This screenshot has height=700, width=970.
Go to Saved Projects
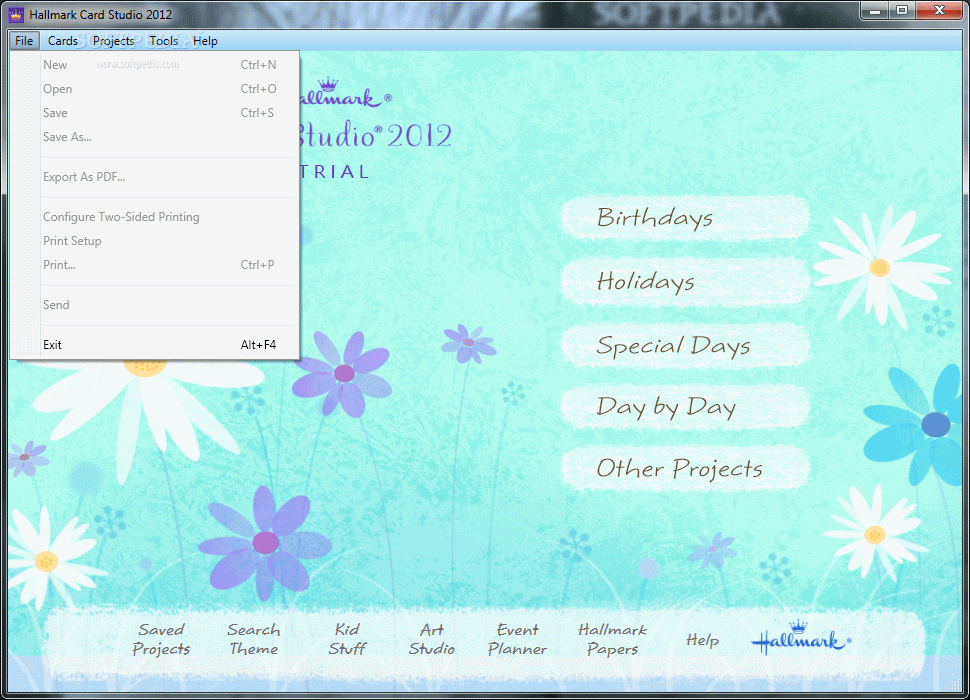(x=161, y=639)
